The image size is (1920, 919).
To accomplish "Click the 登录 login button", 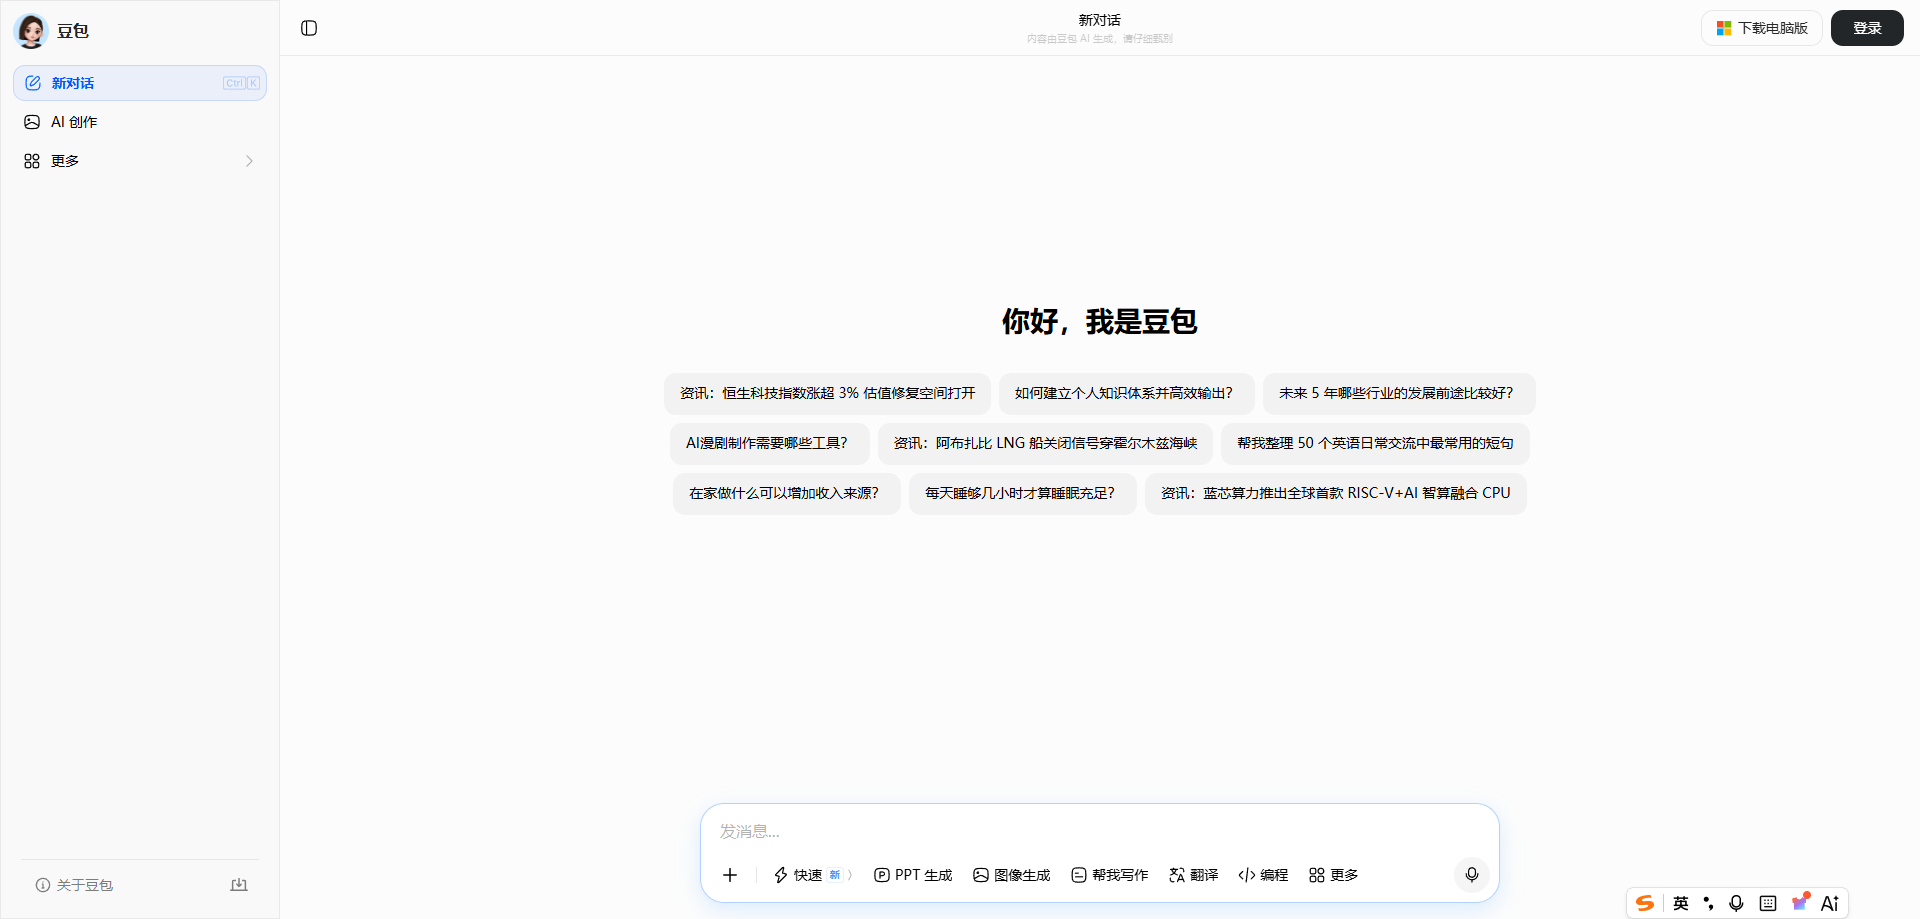I will click(x=1867, y=28).
